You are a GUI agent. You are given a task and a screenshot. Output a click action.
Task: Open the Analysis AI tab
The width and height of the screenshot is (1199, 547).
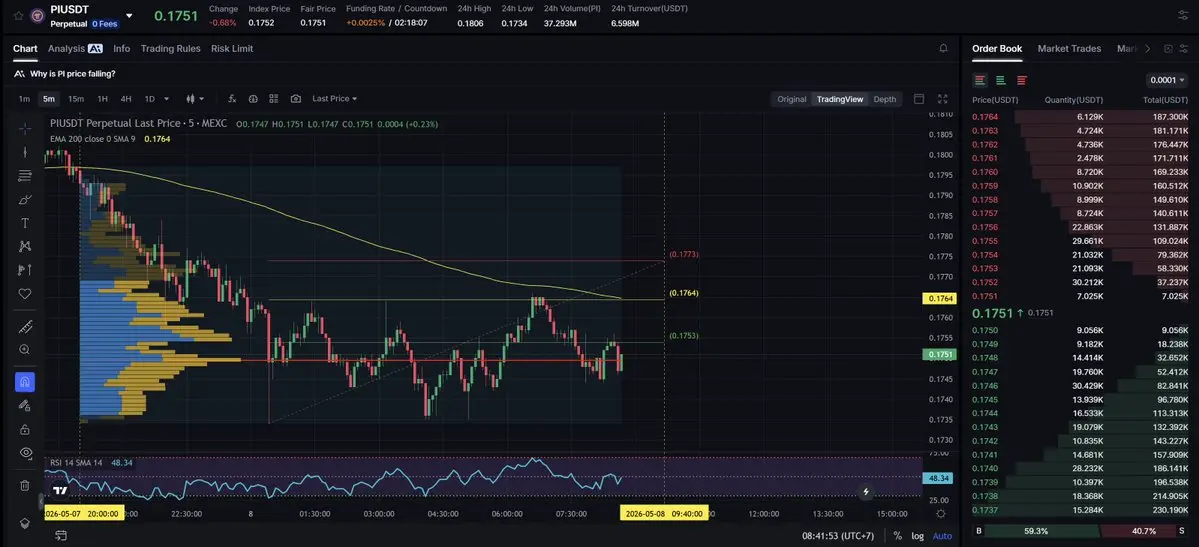tap(75, 48)
